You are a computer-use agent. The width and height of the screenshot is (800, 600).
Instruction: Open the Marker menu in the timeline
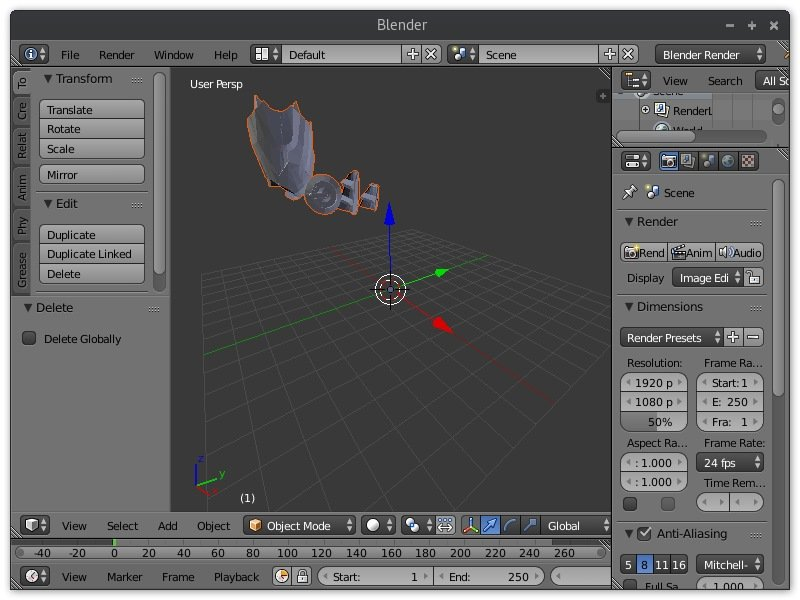pos(124,577)
